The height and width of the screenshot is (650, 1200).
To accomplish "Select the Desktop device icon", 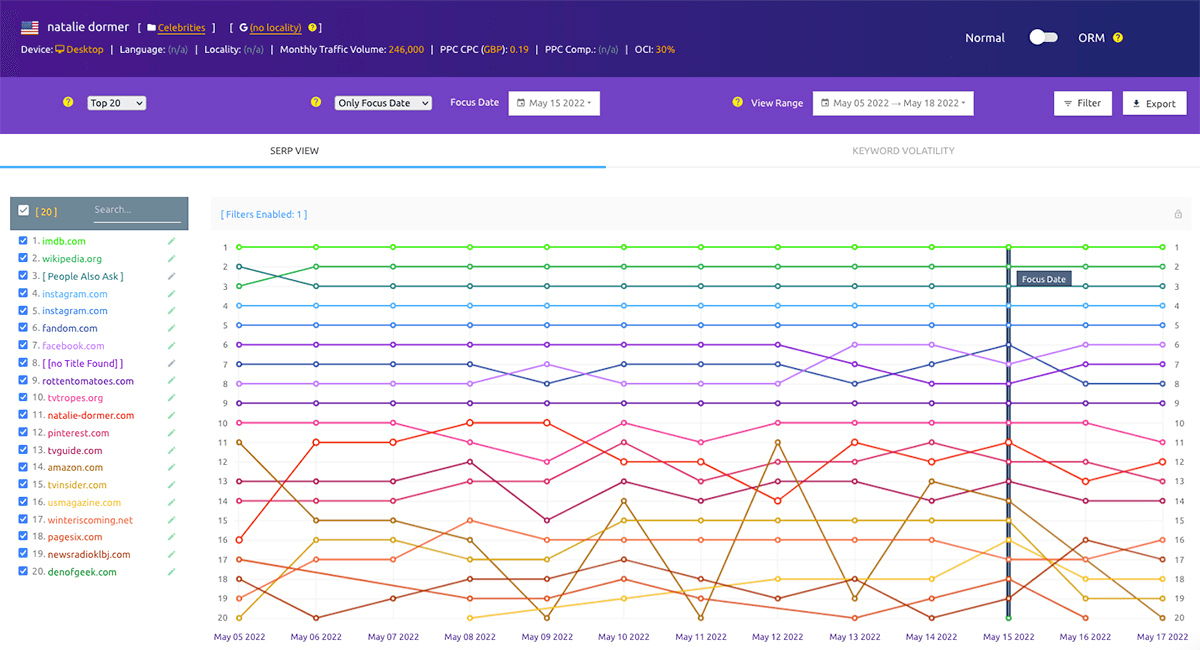I will pyautogui.click(x=60, y=48).
